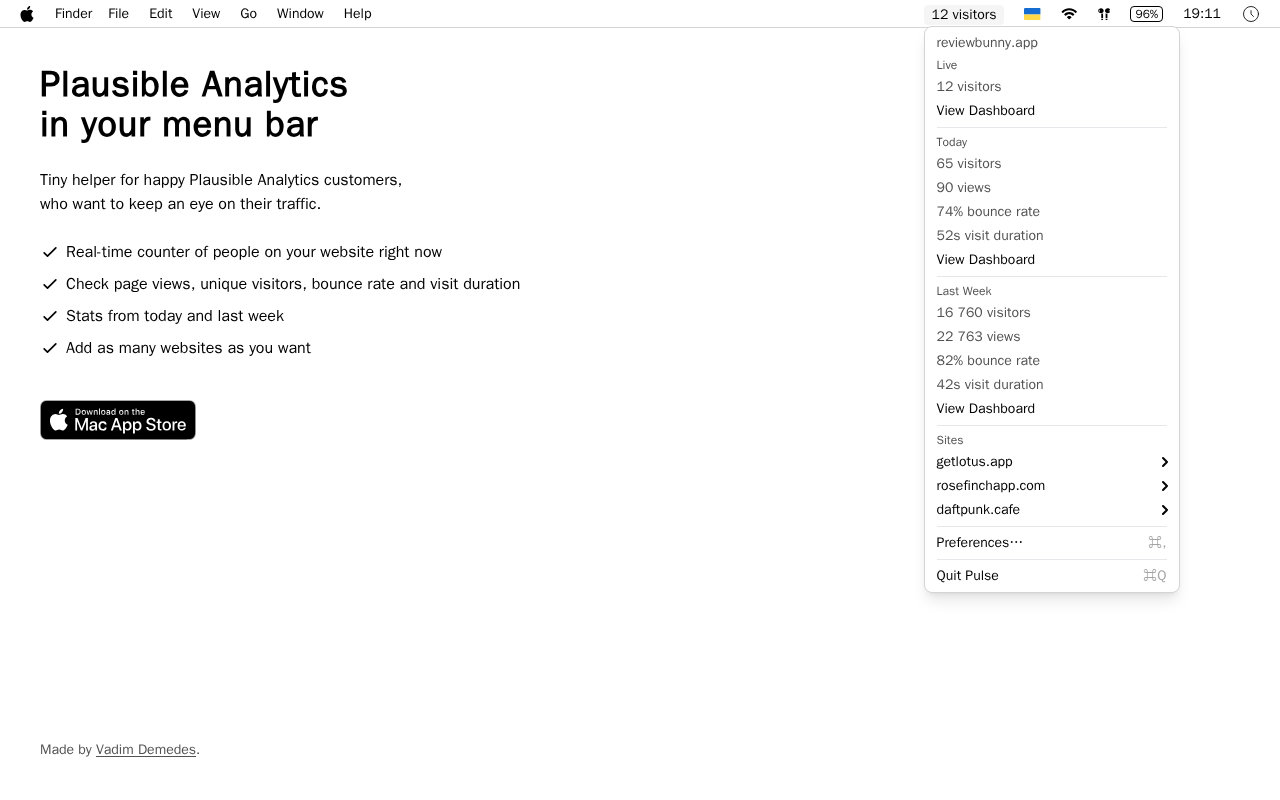Click the Mac App Store download badge
This screenshot has height=800, width=1280.
pos(118,420)
